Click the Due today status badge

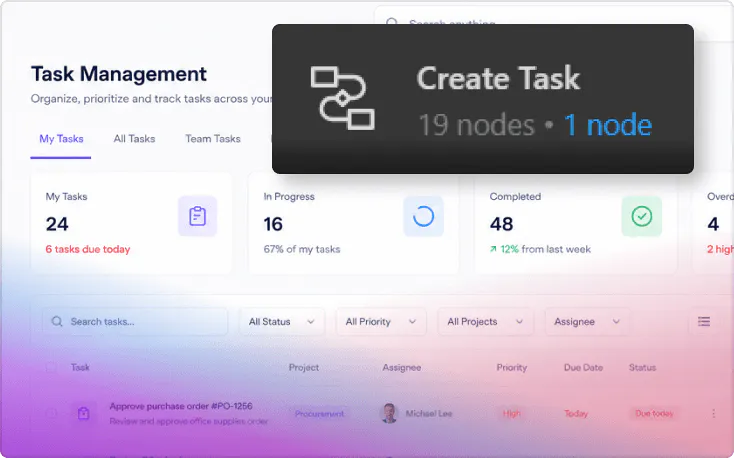click(654, 414)
